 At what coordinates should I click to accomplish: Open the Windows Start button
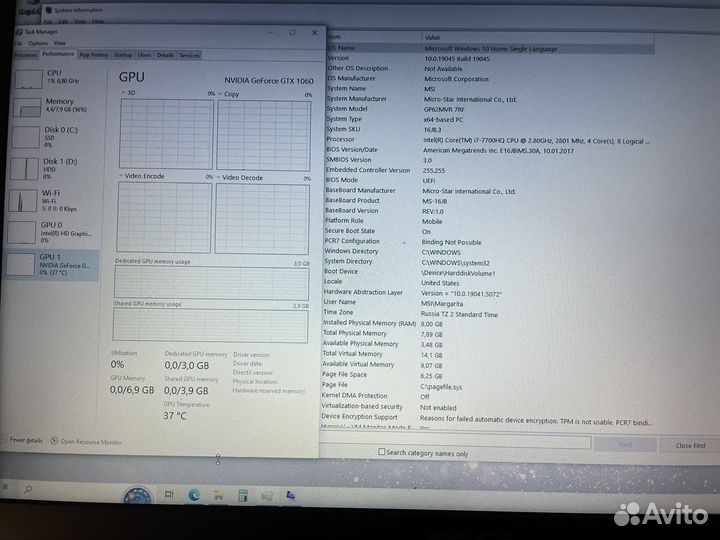[5, 488]
